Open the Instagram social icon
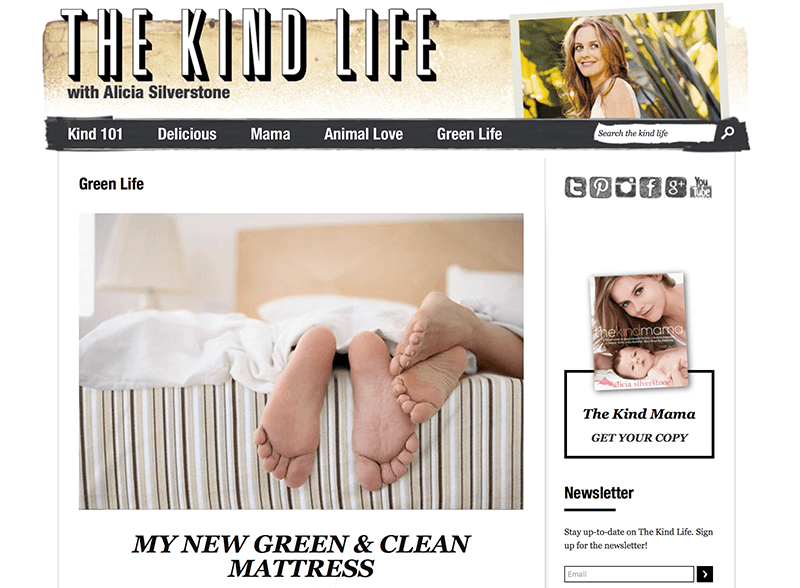 (x=625, y=187)
